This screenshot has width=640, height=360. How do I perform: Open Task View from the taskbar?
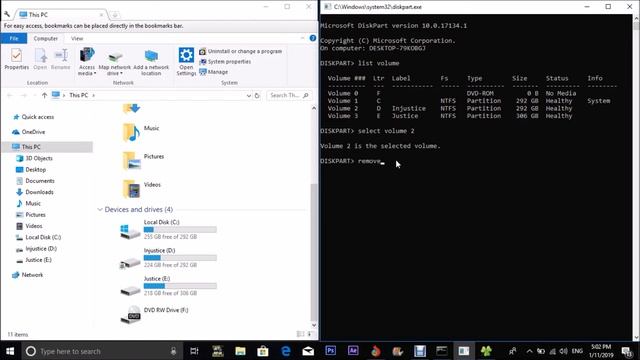pos(194,351)
